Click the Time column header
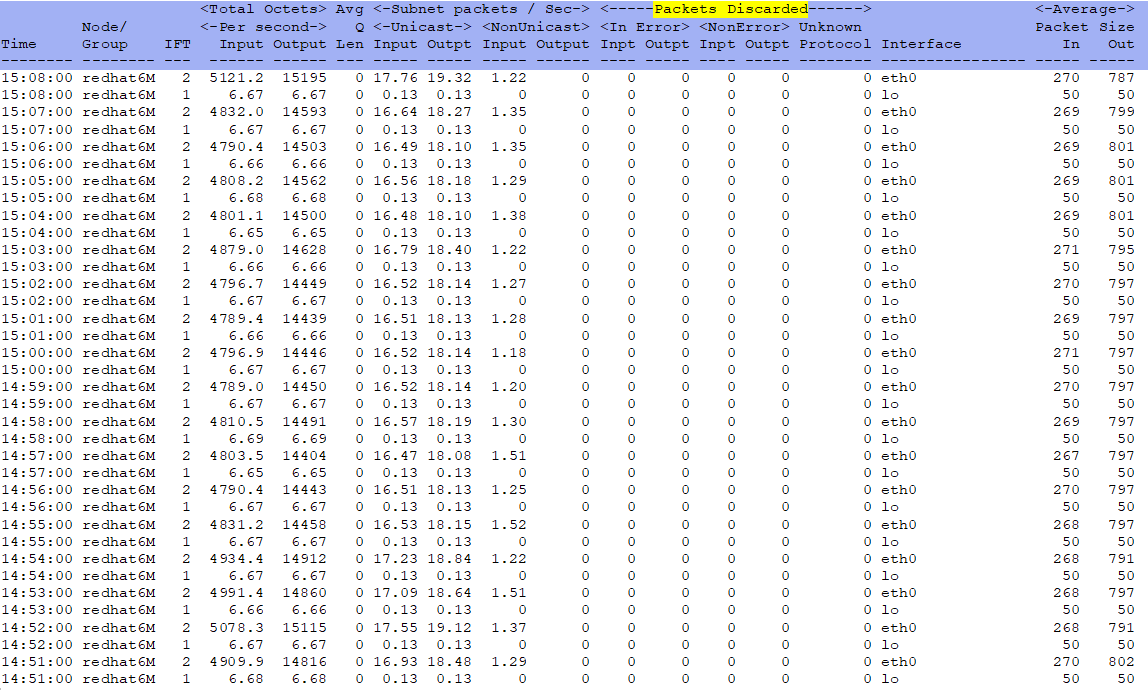Screen dimensions: 1148x690 tap(18, 44)
